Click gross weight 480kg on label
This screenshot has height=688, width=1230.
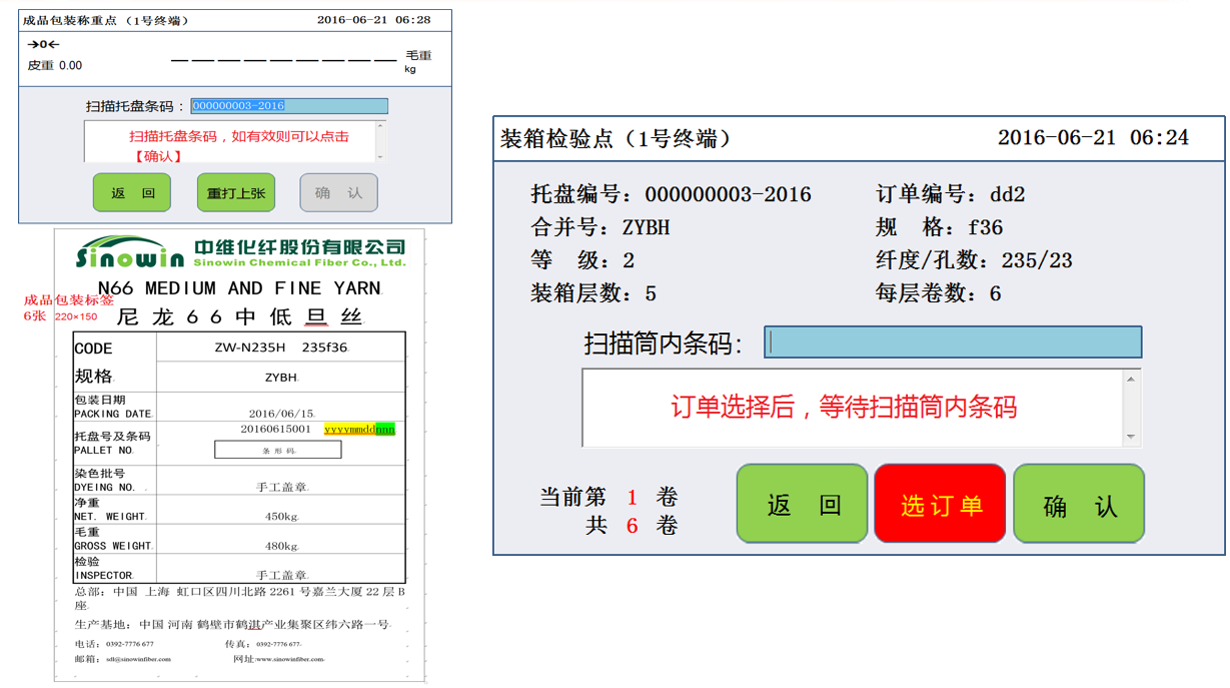pyautogui.click(x=281, y=546)
